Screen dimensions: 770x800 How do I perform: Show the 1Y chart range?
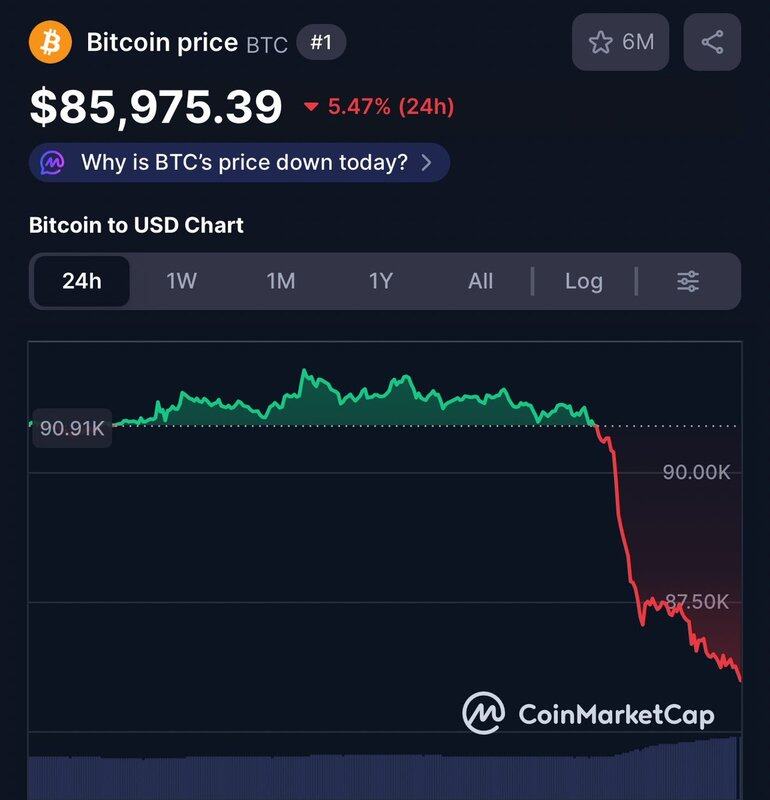381,281
